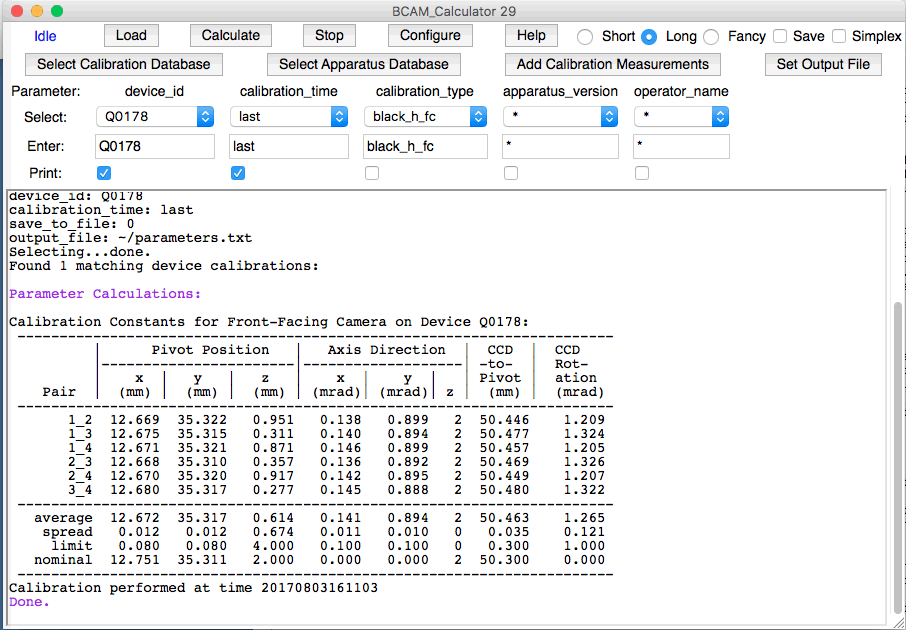906x630 pixels.
Task: Focus the device_id Enter field
Action: pyautogui.click(x=155, y=146)
